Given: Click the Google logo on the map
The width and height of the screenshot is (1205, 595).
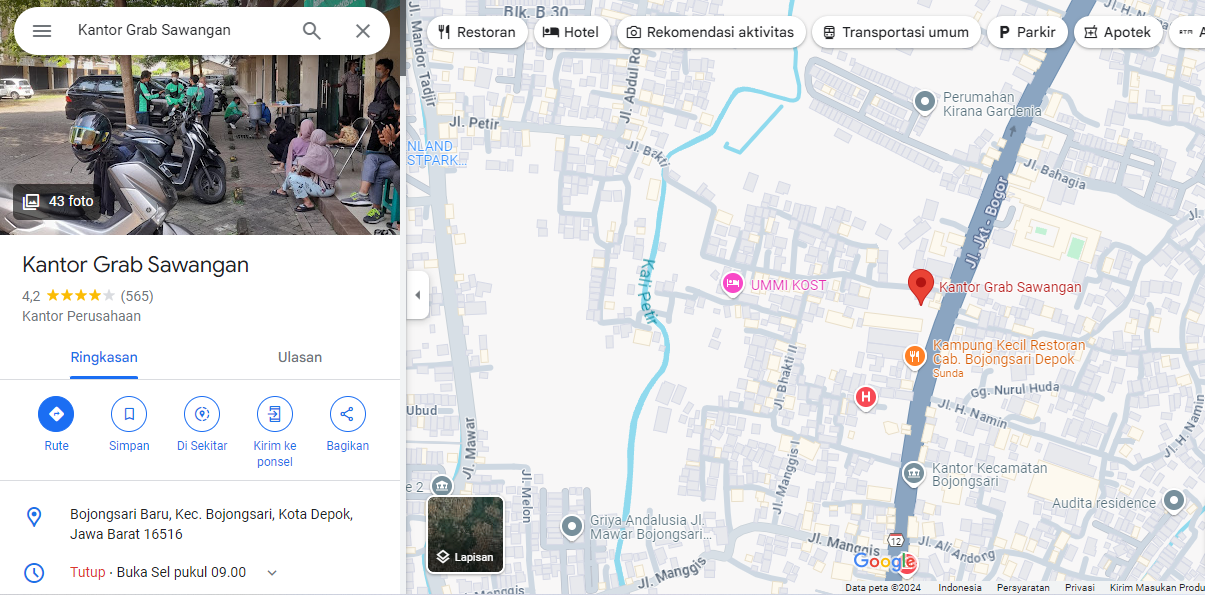Looking at the screenshot, I should 885,562.
